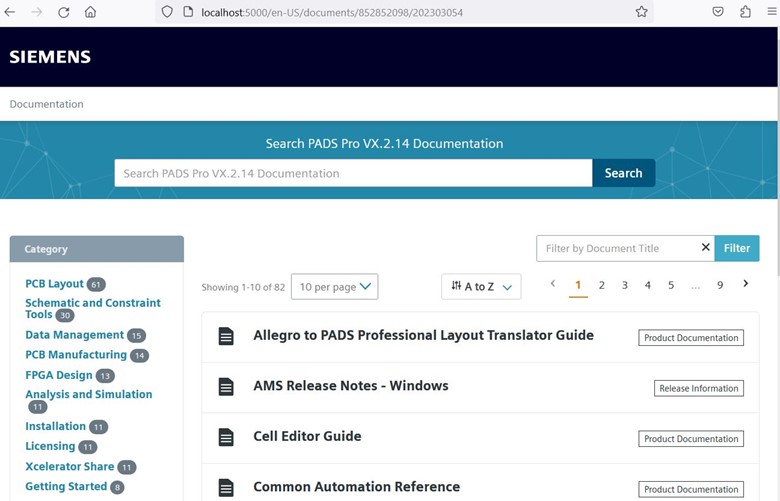The width and height of the screenshot is (780, 501).
Task: Open the browser extensions icon
Action: 745,11
